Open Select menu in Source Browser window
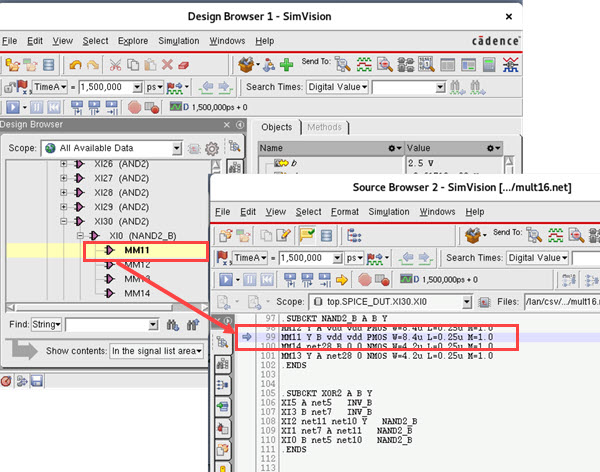This screenshot has width=600, height=472. pos(308,212)
